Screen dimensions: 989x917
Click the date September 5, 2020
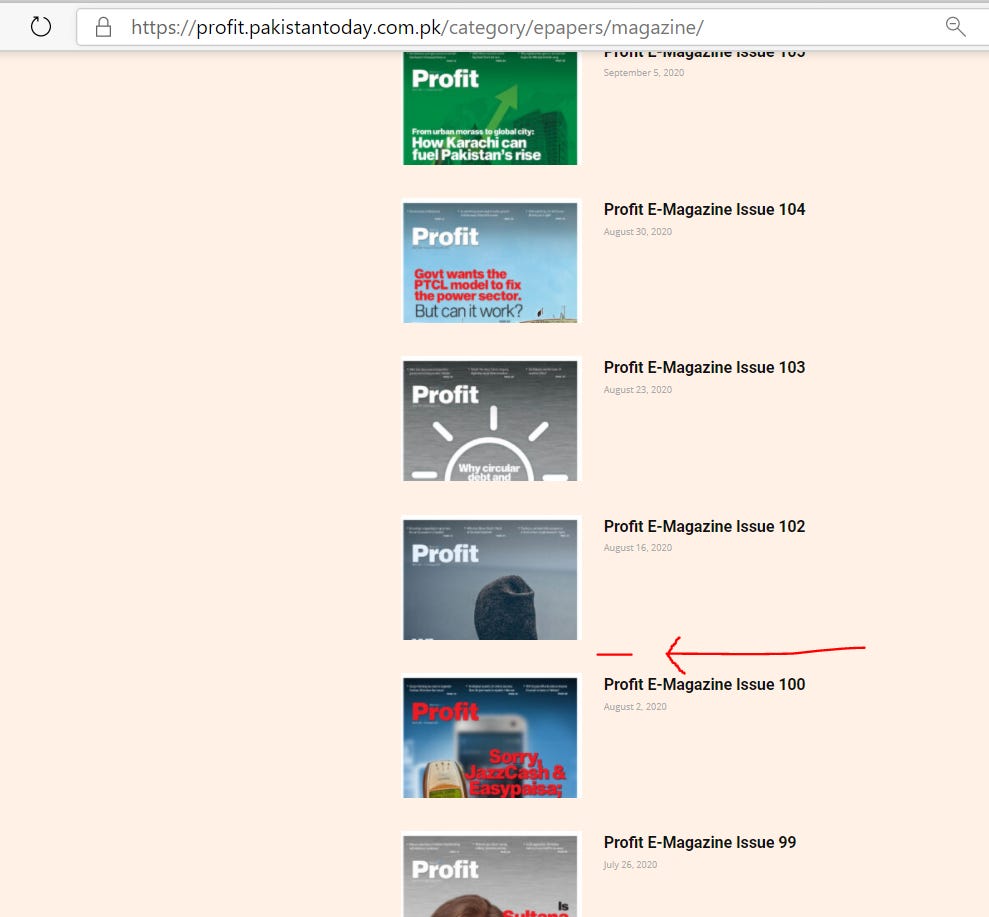[x=643, y=73]
